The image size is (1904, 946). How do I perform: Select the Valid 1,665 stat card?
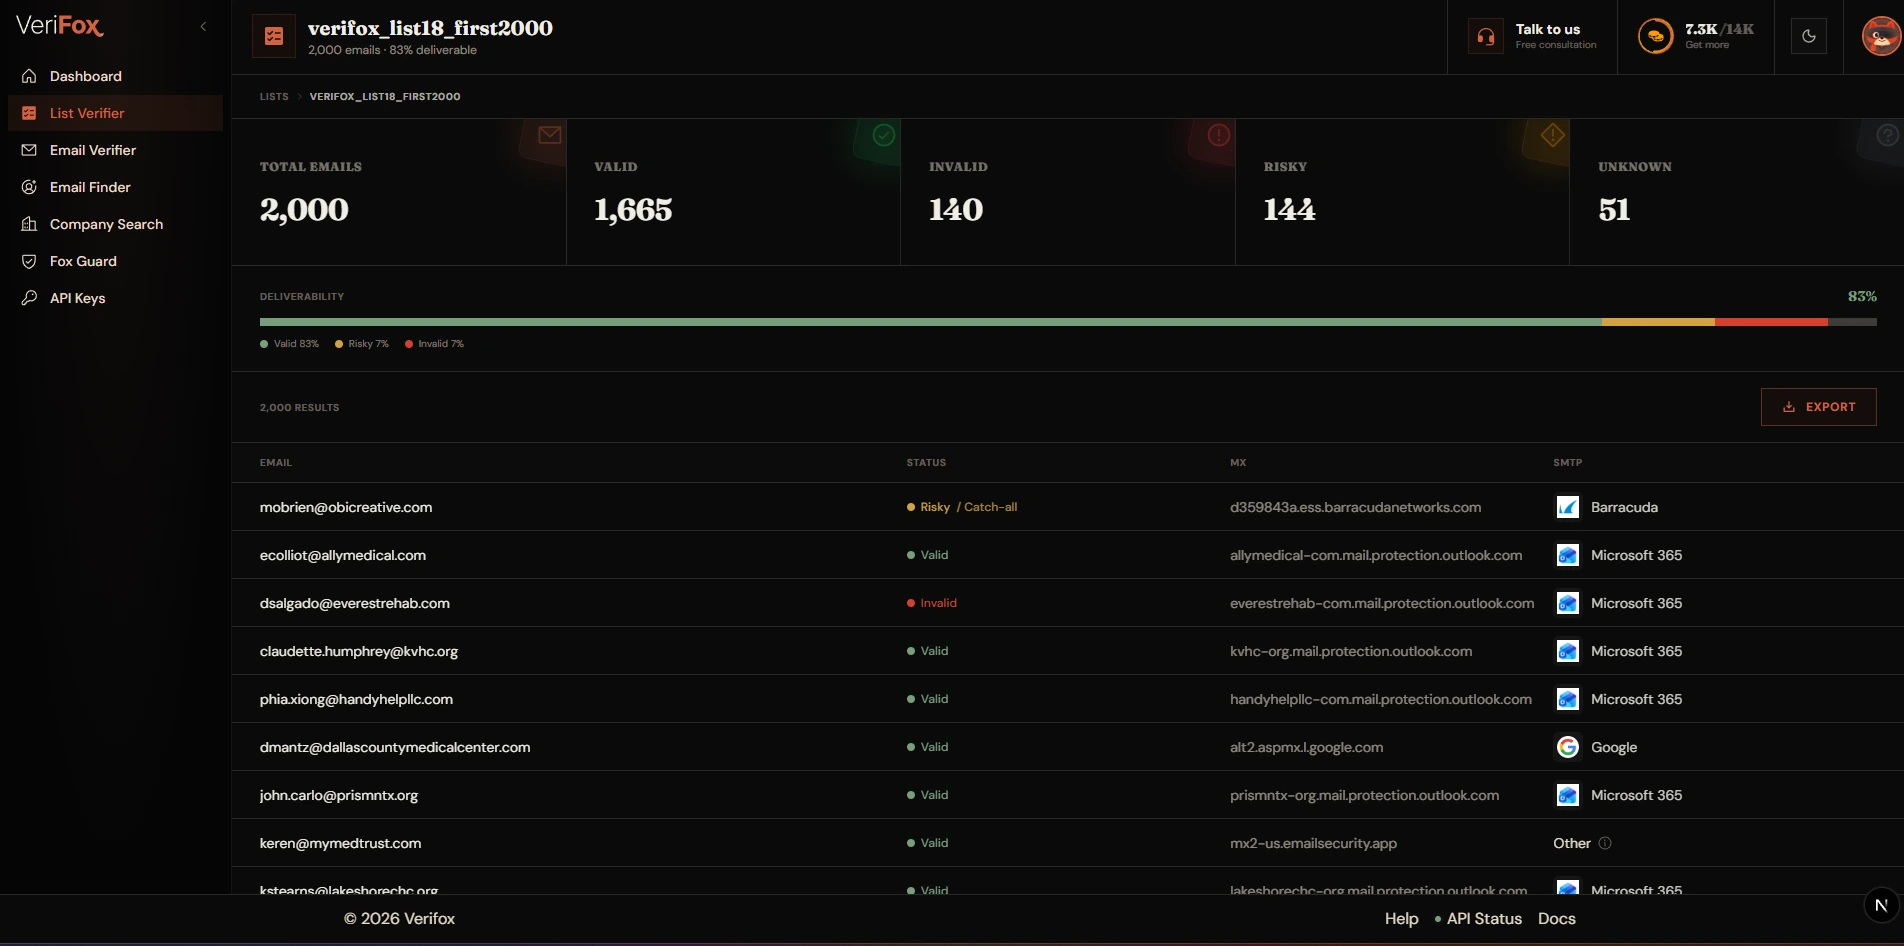(733, 192)
